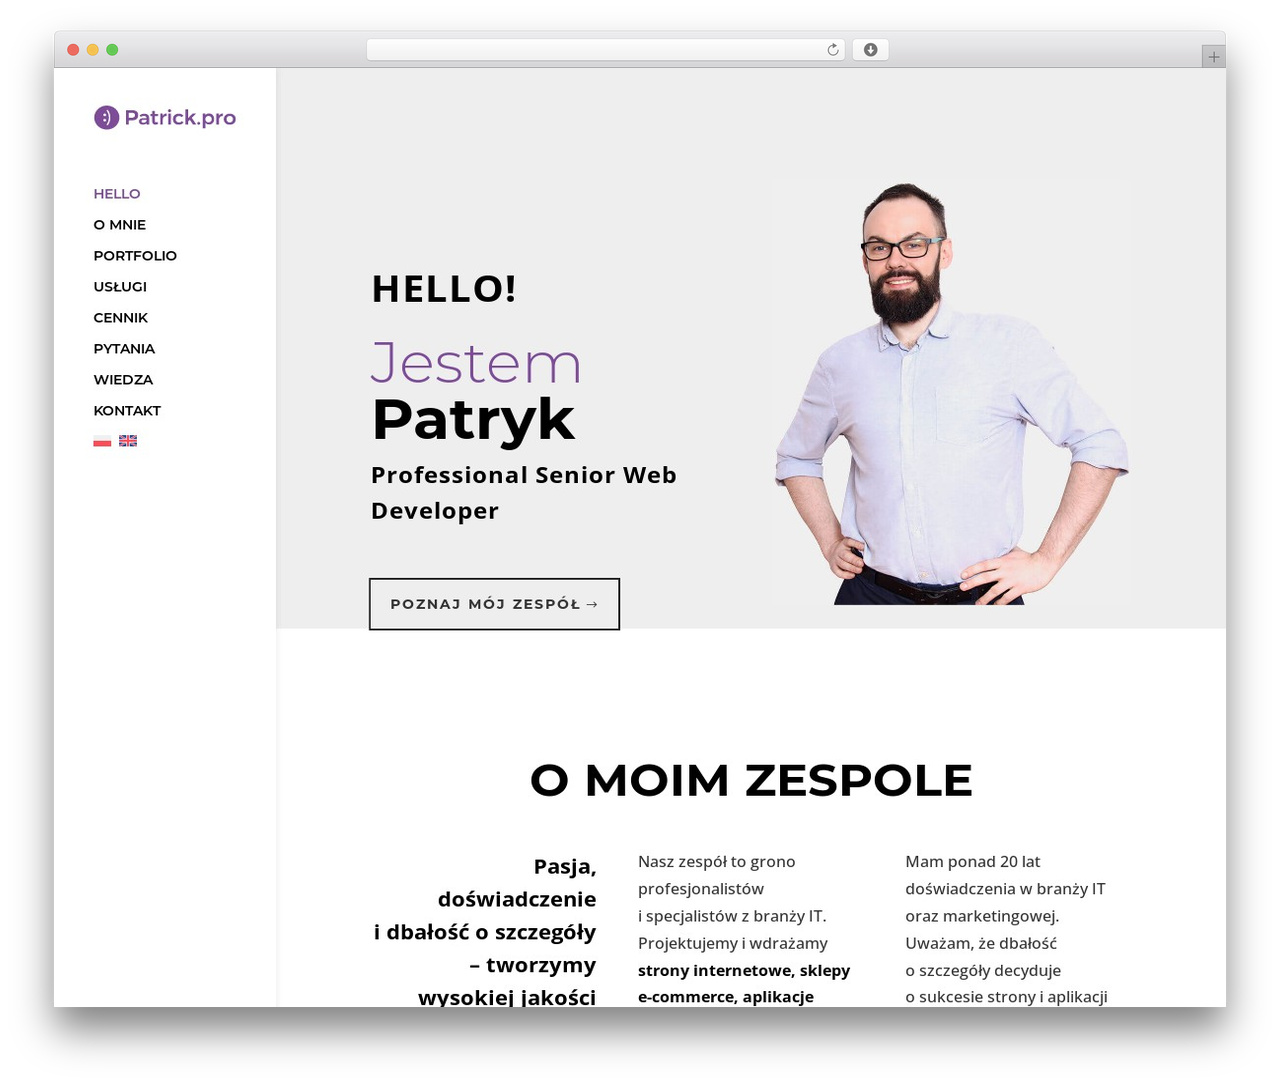1280x1084 pixels.
Task: Switch language with the Polish flag
Action: (102, 441)
